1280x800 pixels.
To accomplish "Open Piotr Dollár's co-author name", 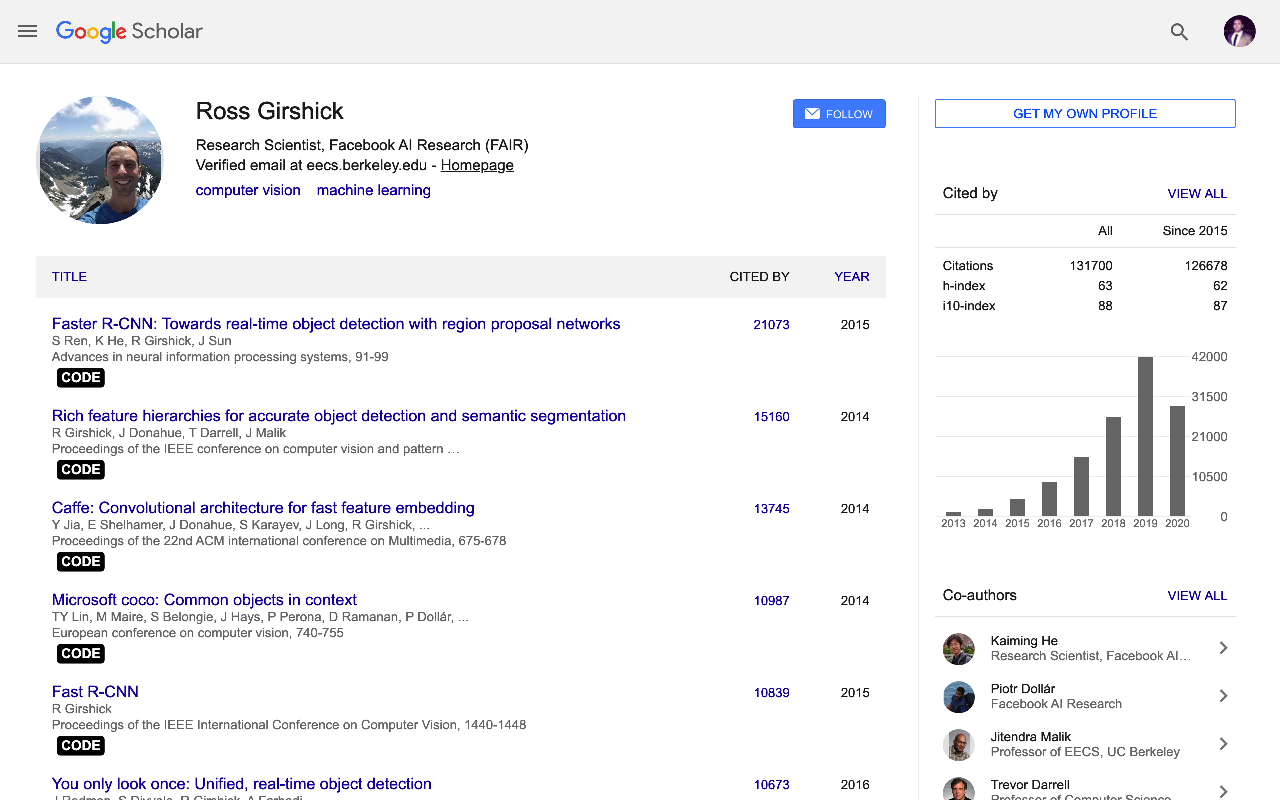I will pos(1023,689).
